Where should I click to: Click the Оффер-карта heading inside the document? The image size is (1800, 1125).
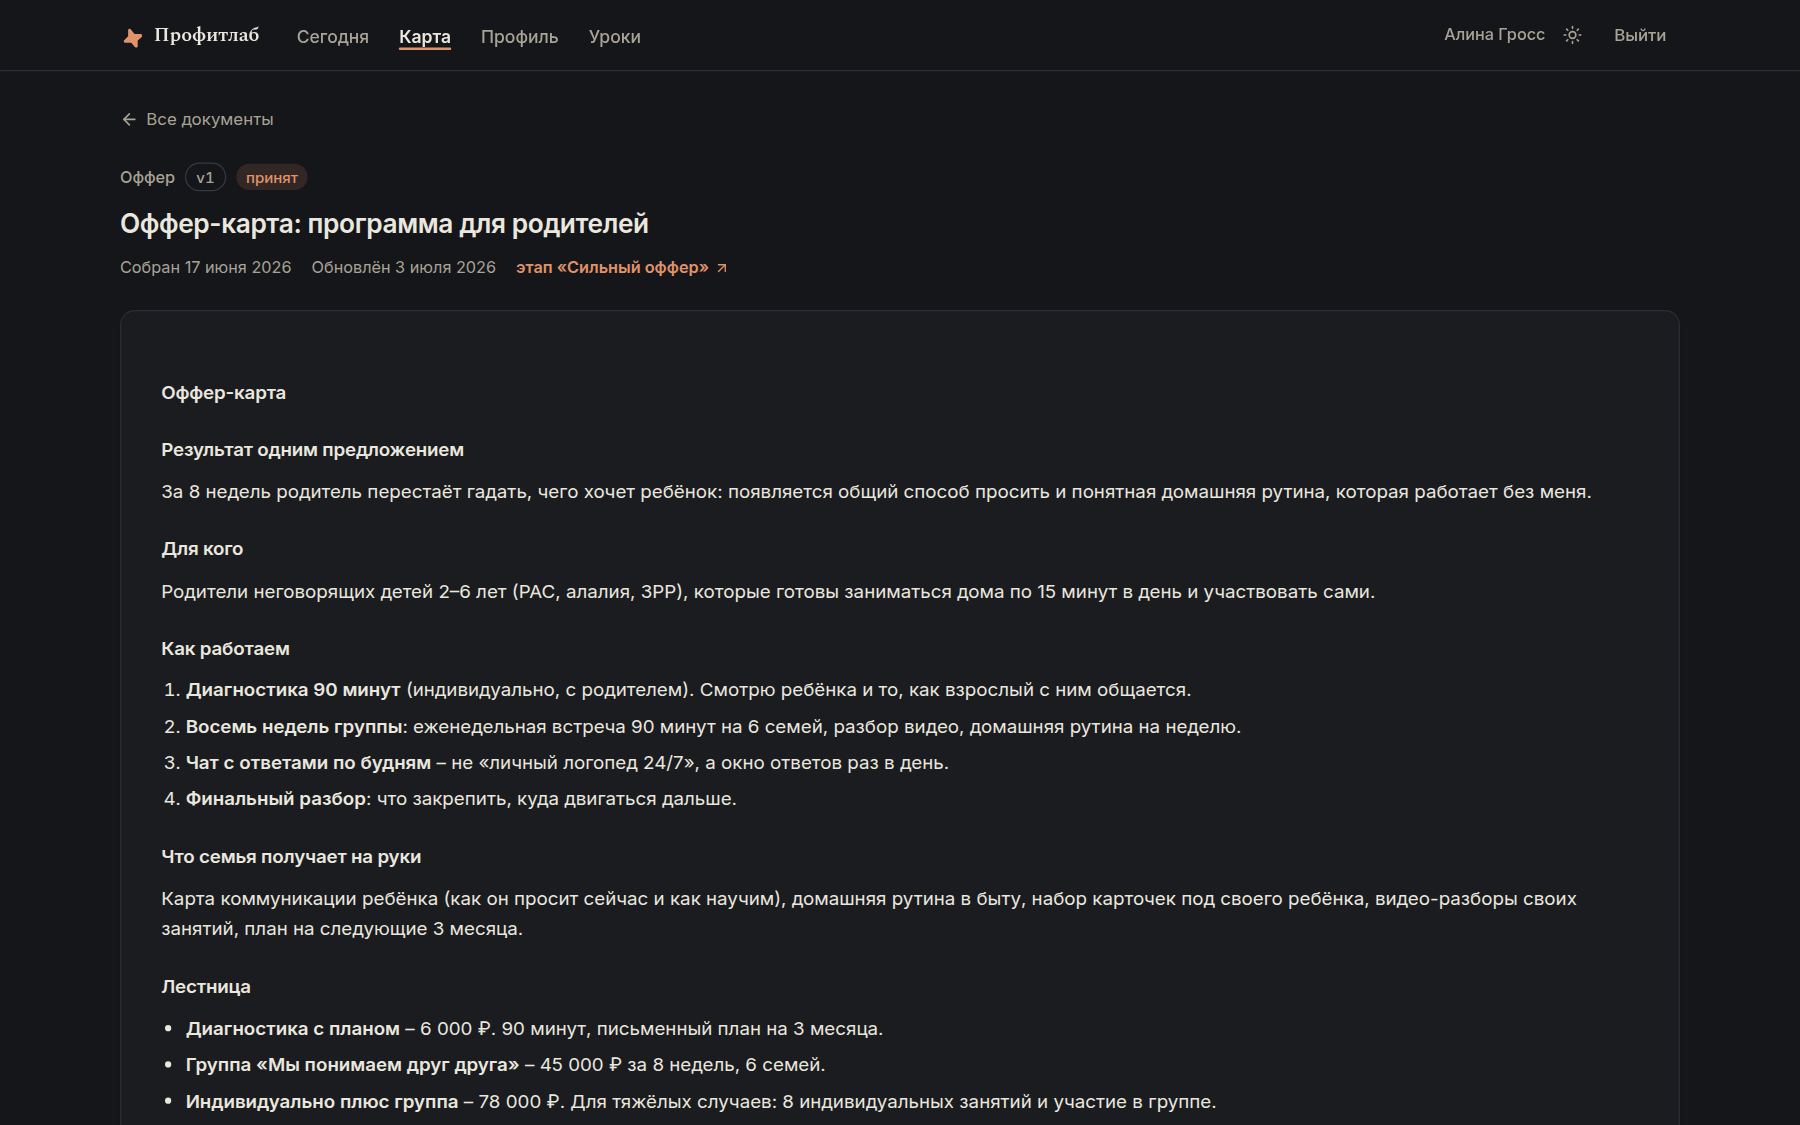coord(224,393)
